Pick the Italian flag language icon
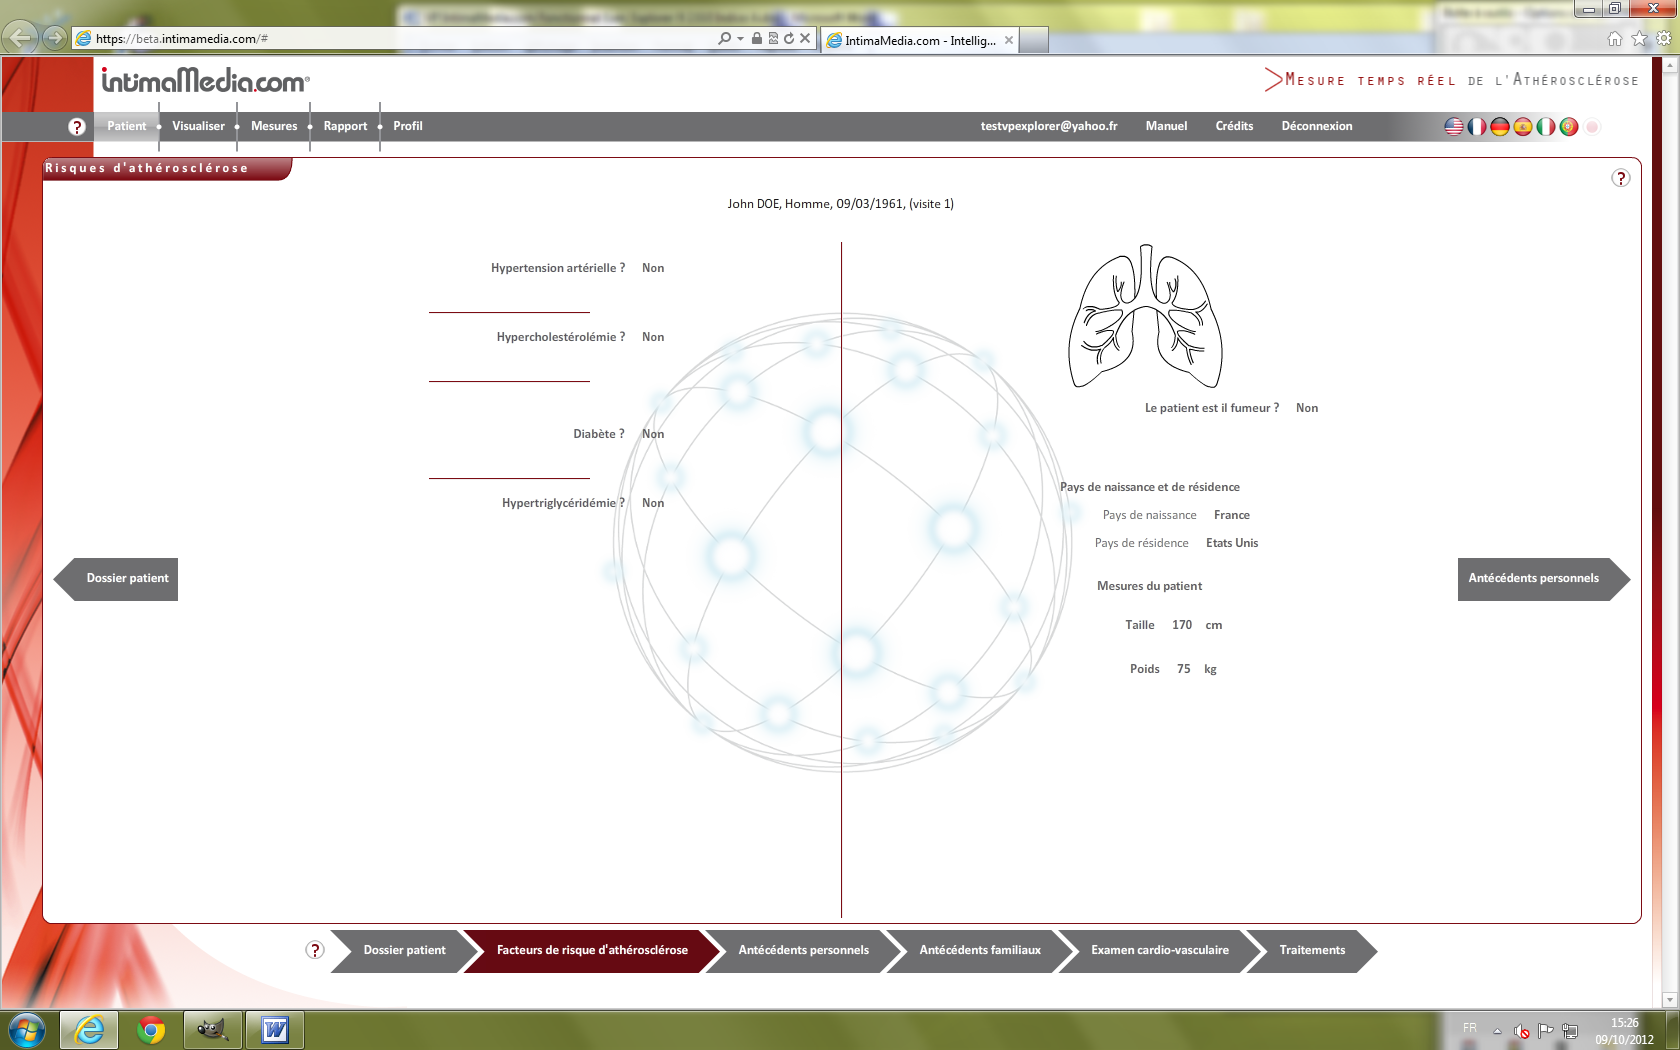1680x1050 pixels. (1546, 127)
